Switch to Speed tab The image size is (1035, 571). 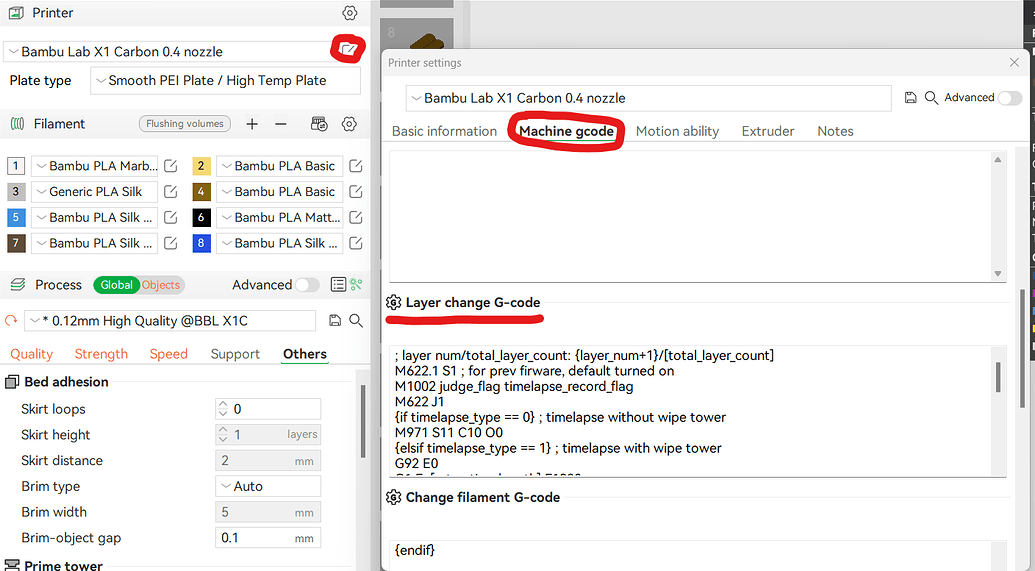pyautogui.click(x=168, y=354)
